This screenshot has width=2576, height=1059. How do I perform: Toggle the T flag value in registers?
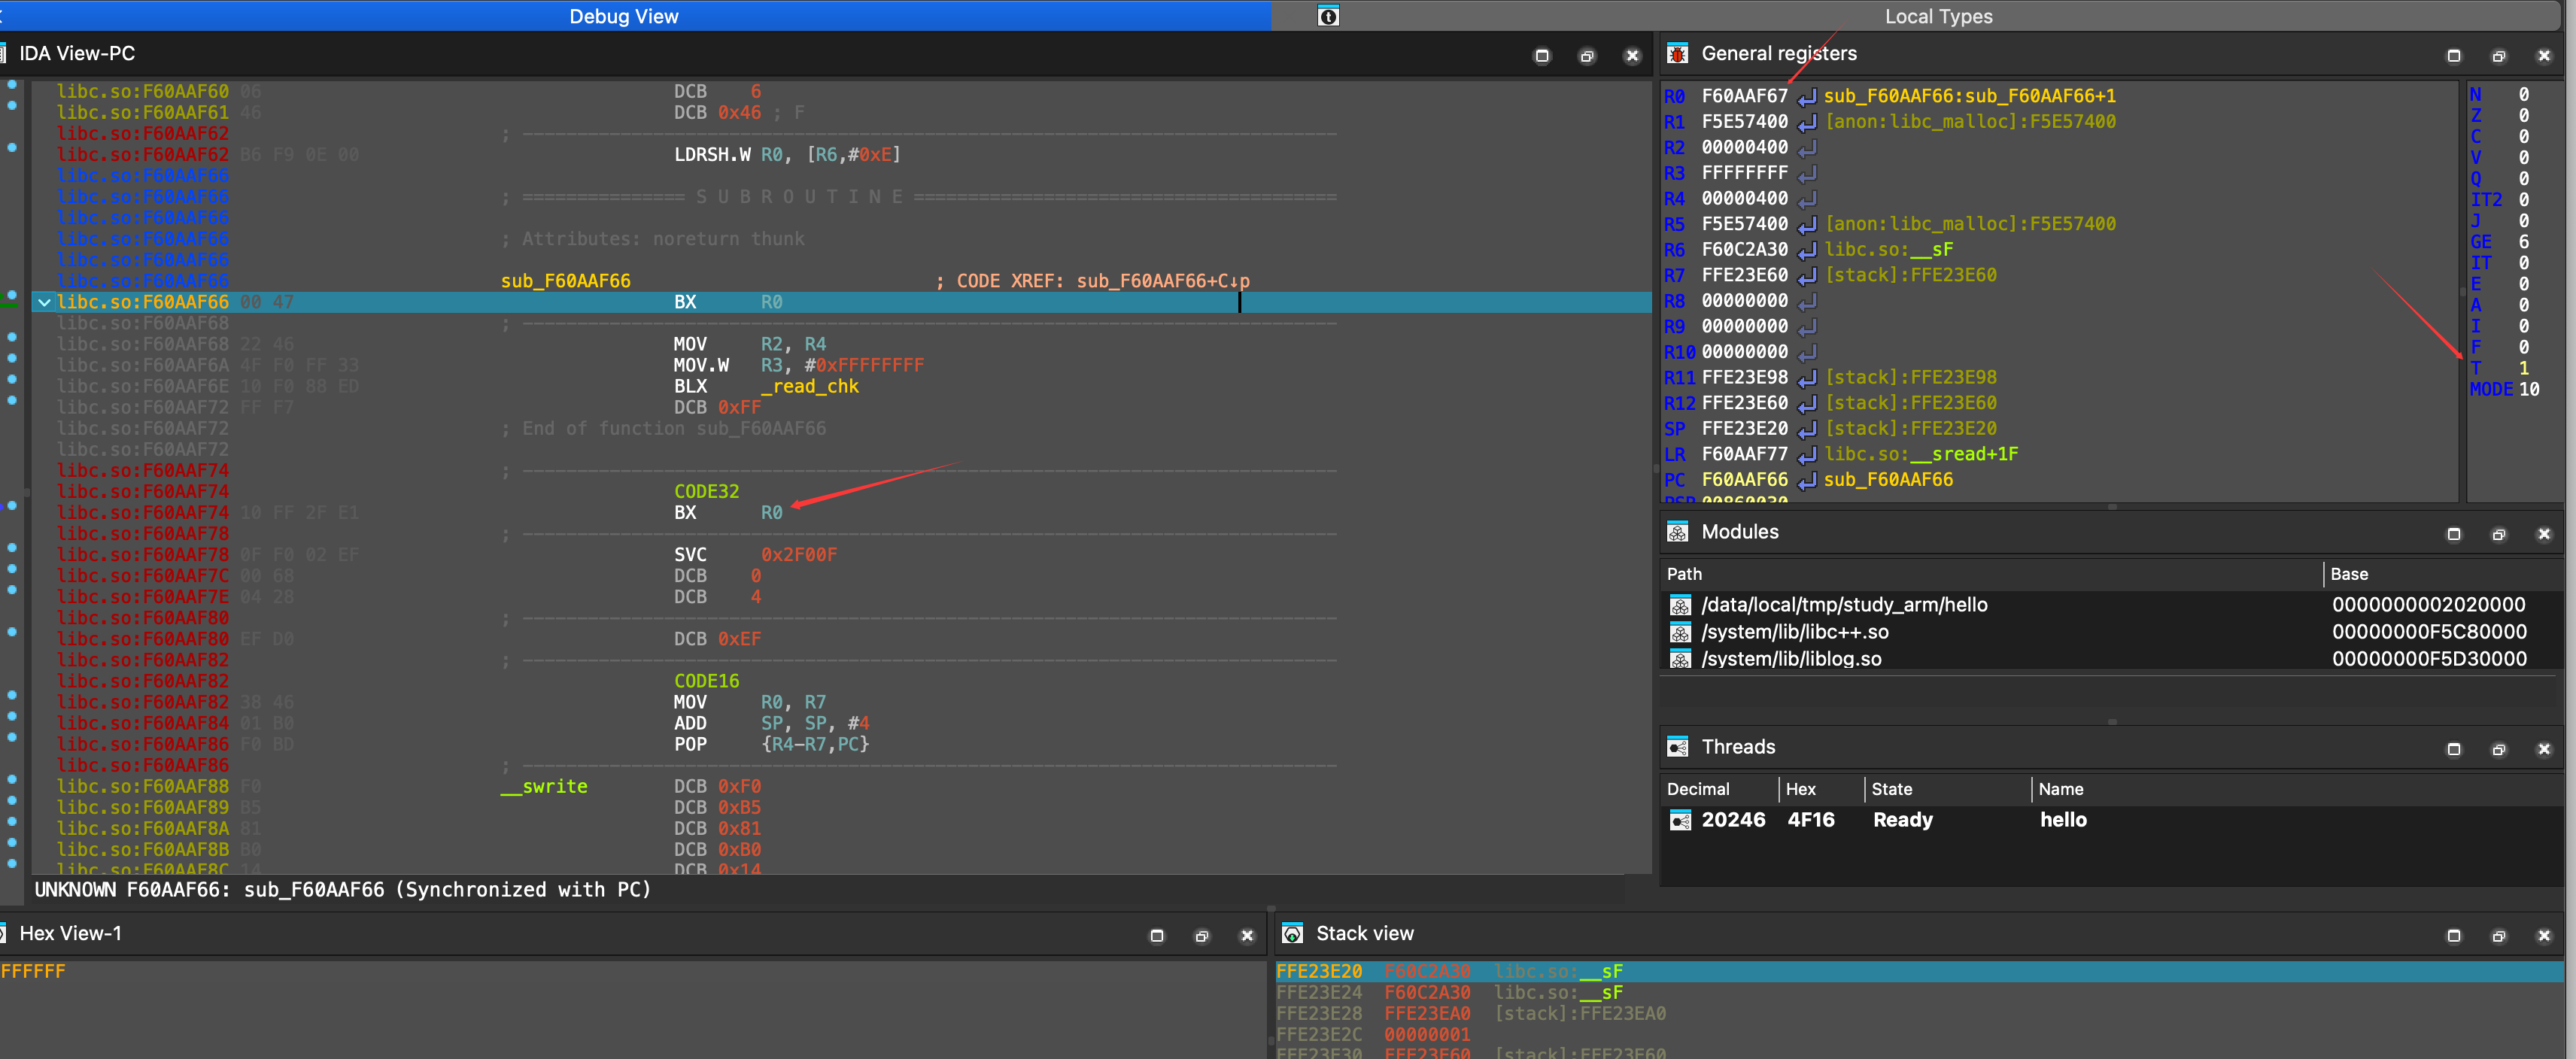pyautogui.click(x=2523, y=368)
